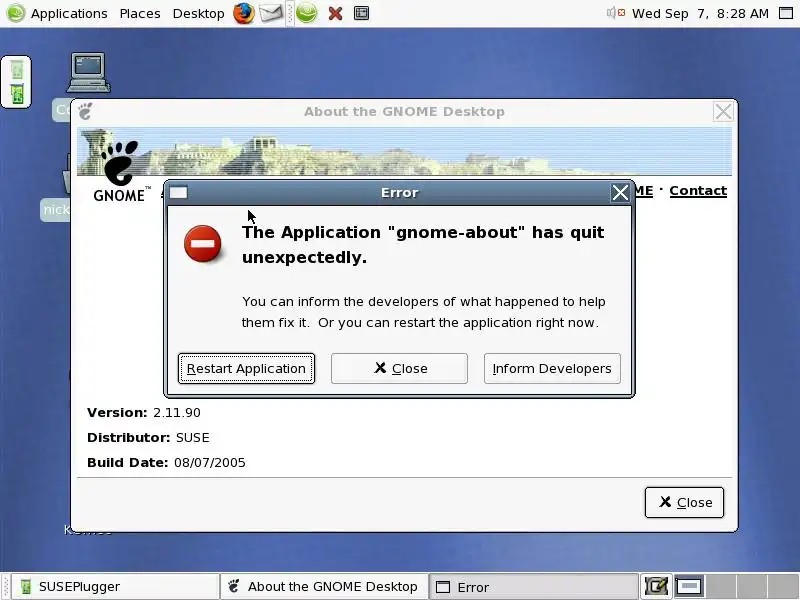The width and height of the screenshot is (800, 600).
Task: Open the mail envelope launcher icon
Action: pos(271,13)
